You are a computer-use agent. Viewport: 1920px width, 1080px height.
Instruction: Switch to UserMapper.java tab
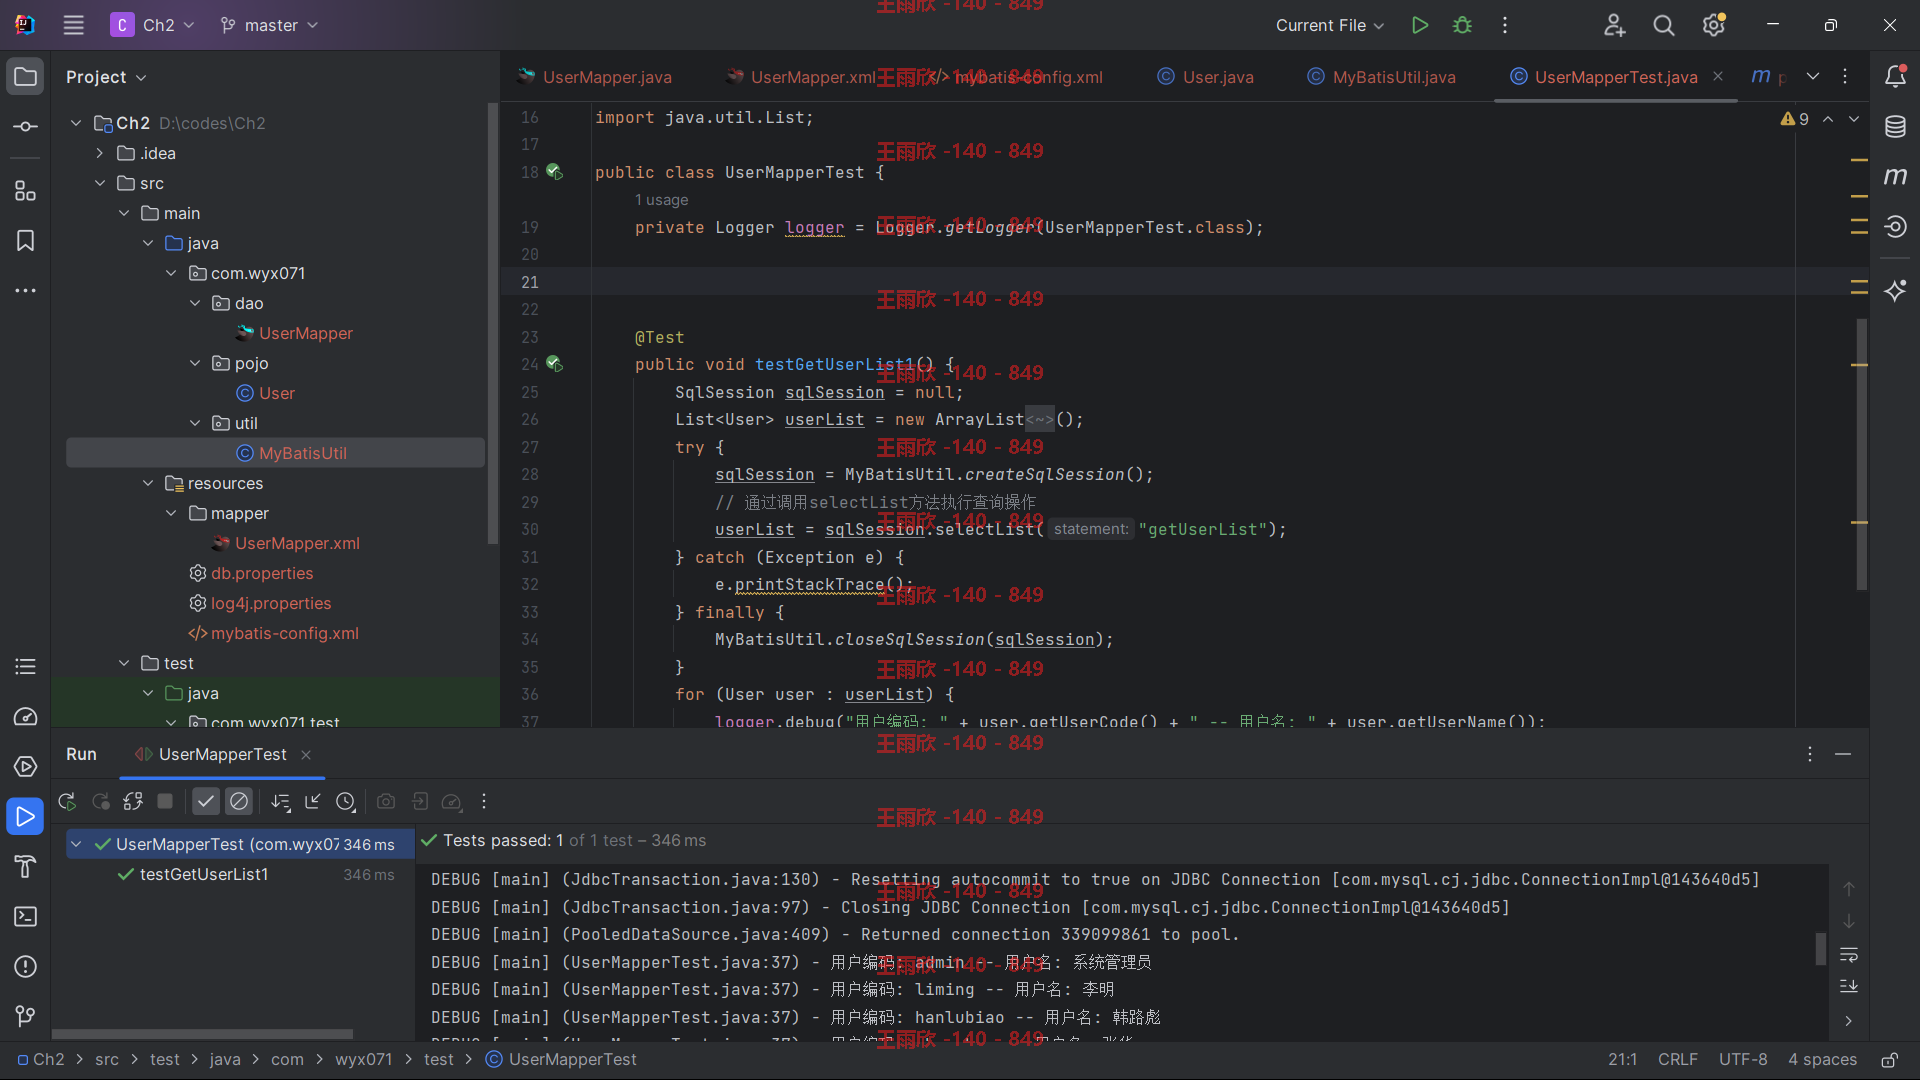596,77
